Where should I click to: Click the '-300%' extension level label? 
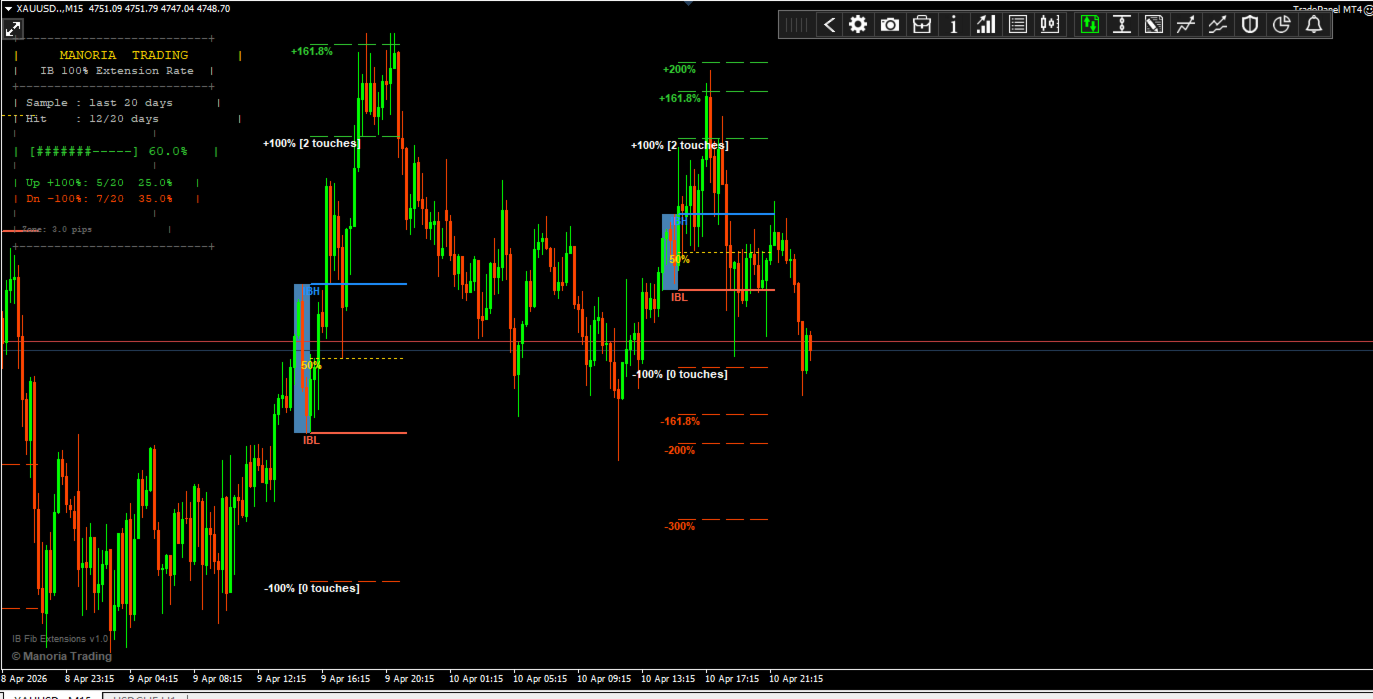pos(680,526)
